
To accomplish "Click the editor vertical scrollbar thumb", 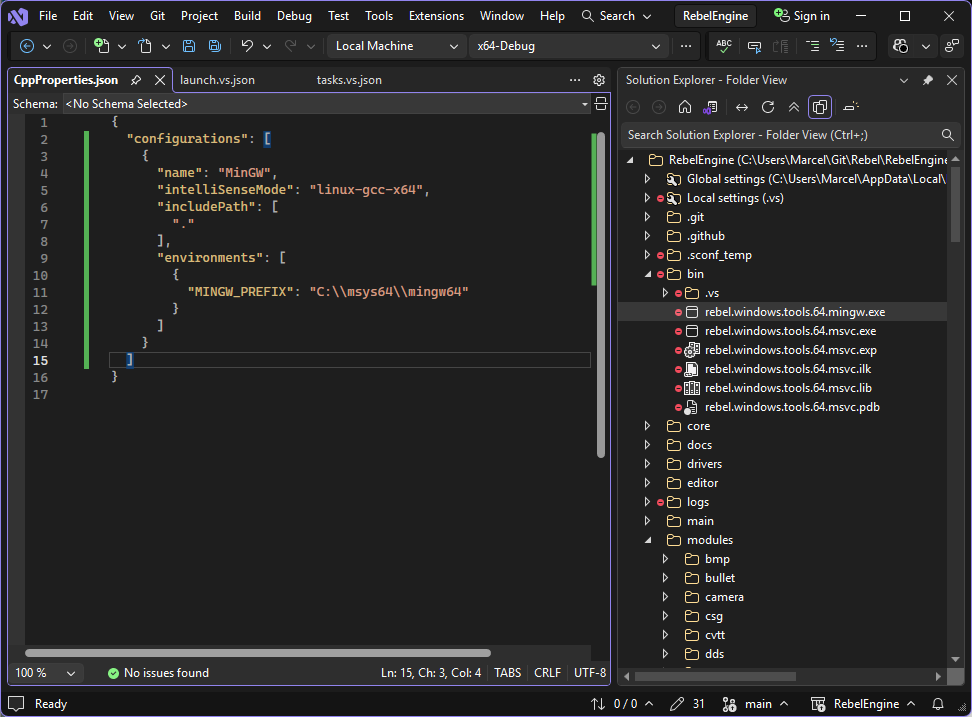I will (600, 294).
